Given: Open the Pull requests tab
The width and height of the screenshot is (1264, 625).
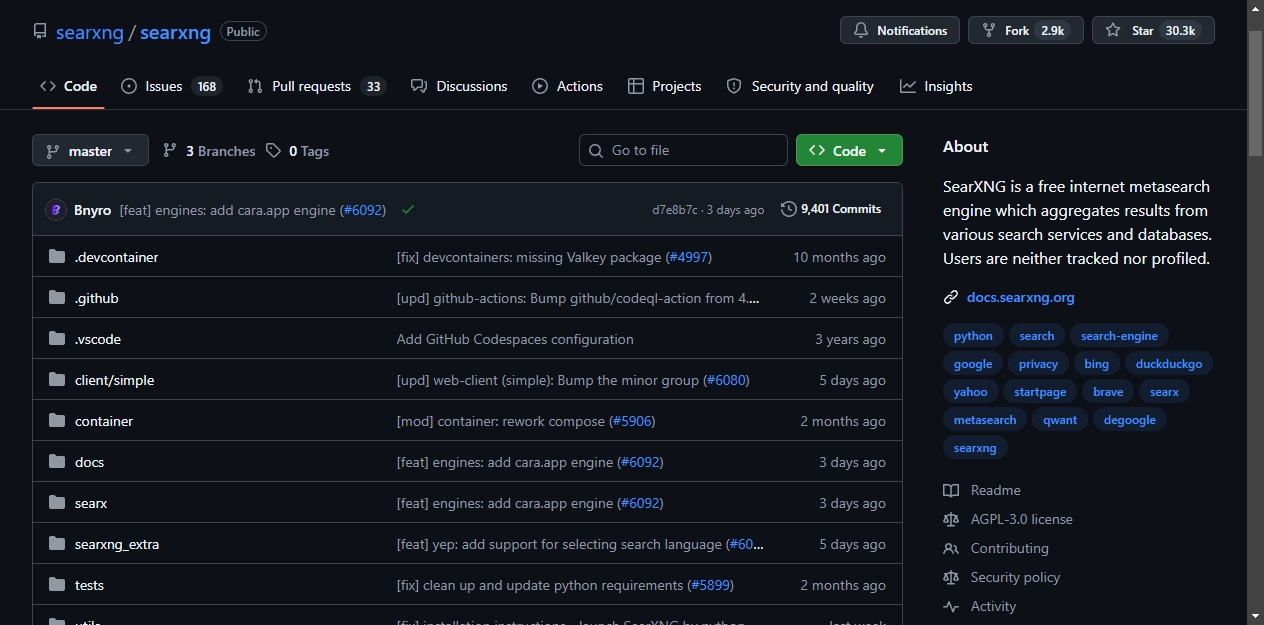Looking at the screenshot, I should click(x=316, y=86).
